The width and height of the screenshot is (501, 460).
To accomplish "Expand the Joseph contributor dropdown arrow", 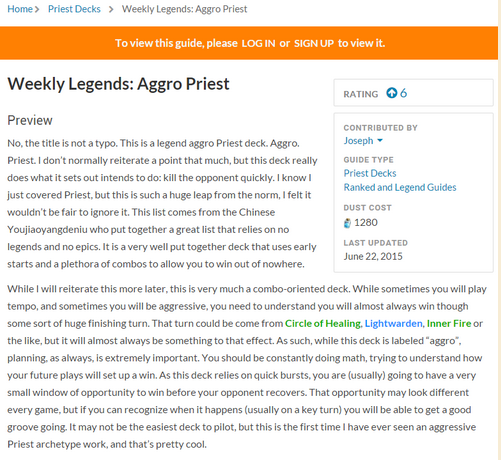I will click(x=380, y=141).
